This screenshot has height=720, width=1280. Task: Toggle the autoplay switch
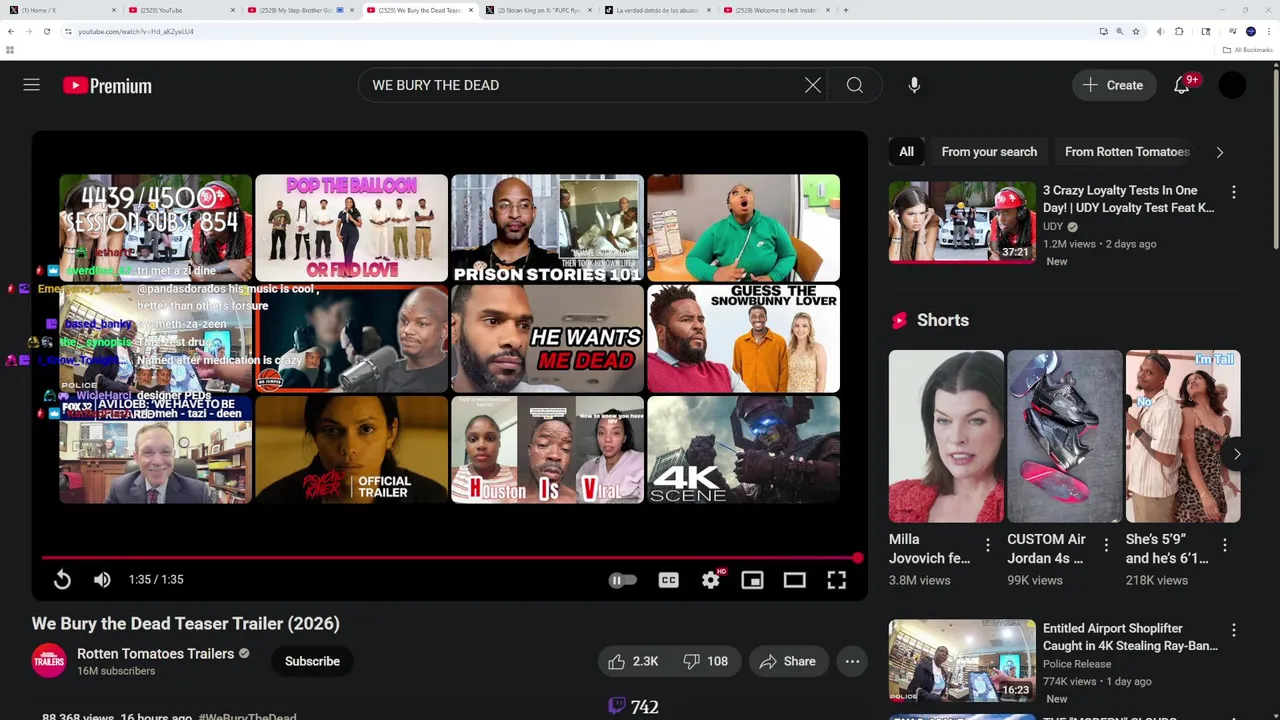click(622, 580)
